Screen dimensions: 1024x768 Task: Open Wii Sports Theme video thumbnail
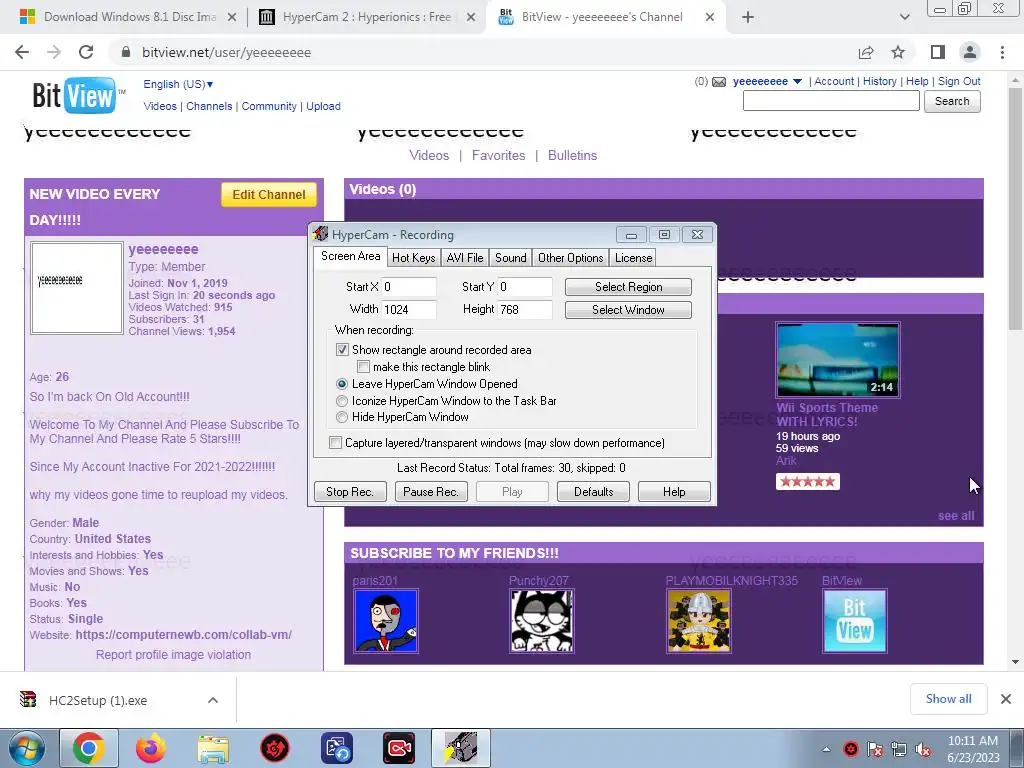[x=838, y=359]
